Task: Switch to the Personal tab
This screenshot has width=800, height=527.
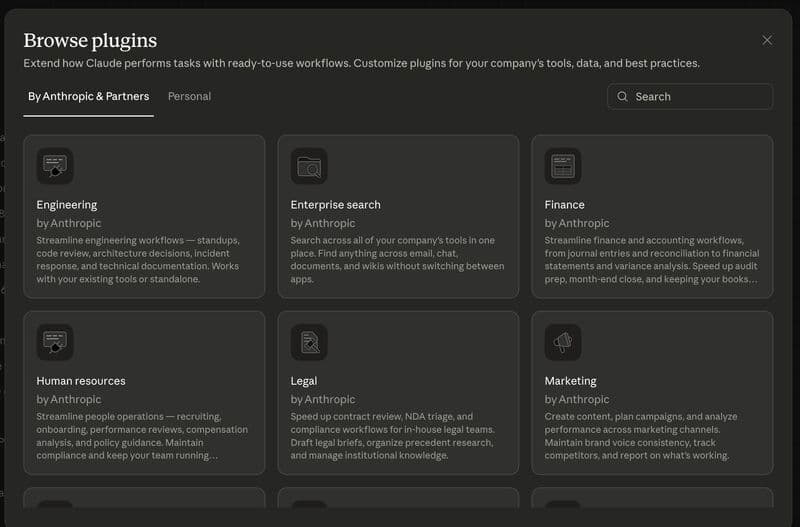Action: [189, 97]
